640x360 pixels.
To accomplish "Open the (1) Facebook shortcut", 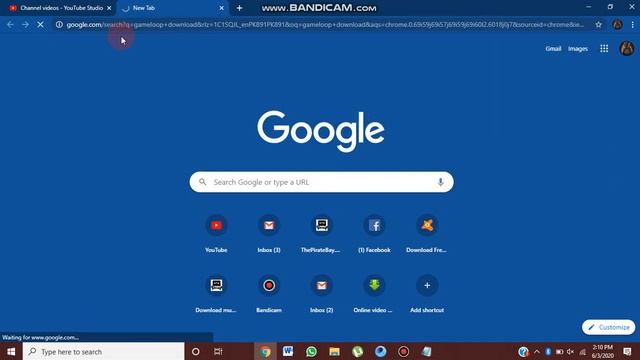I will [x=374, y=225].
